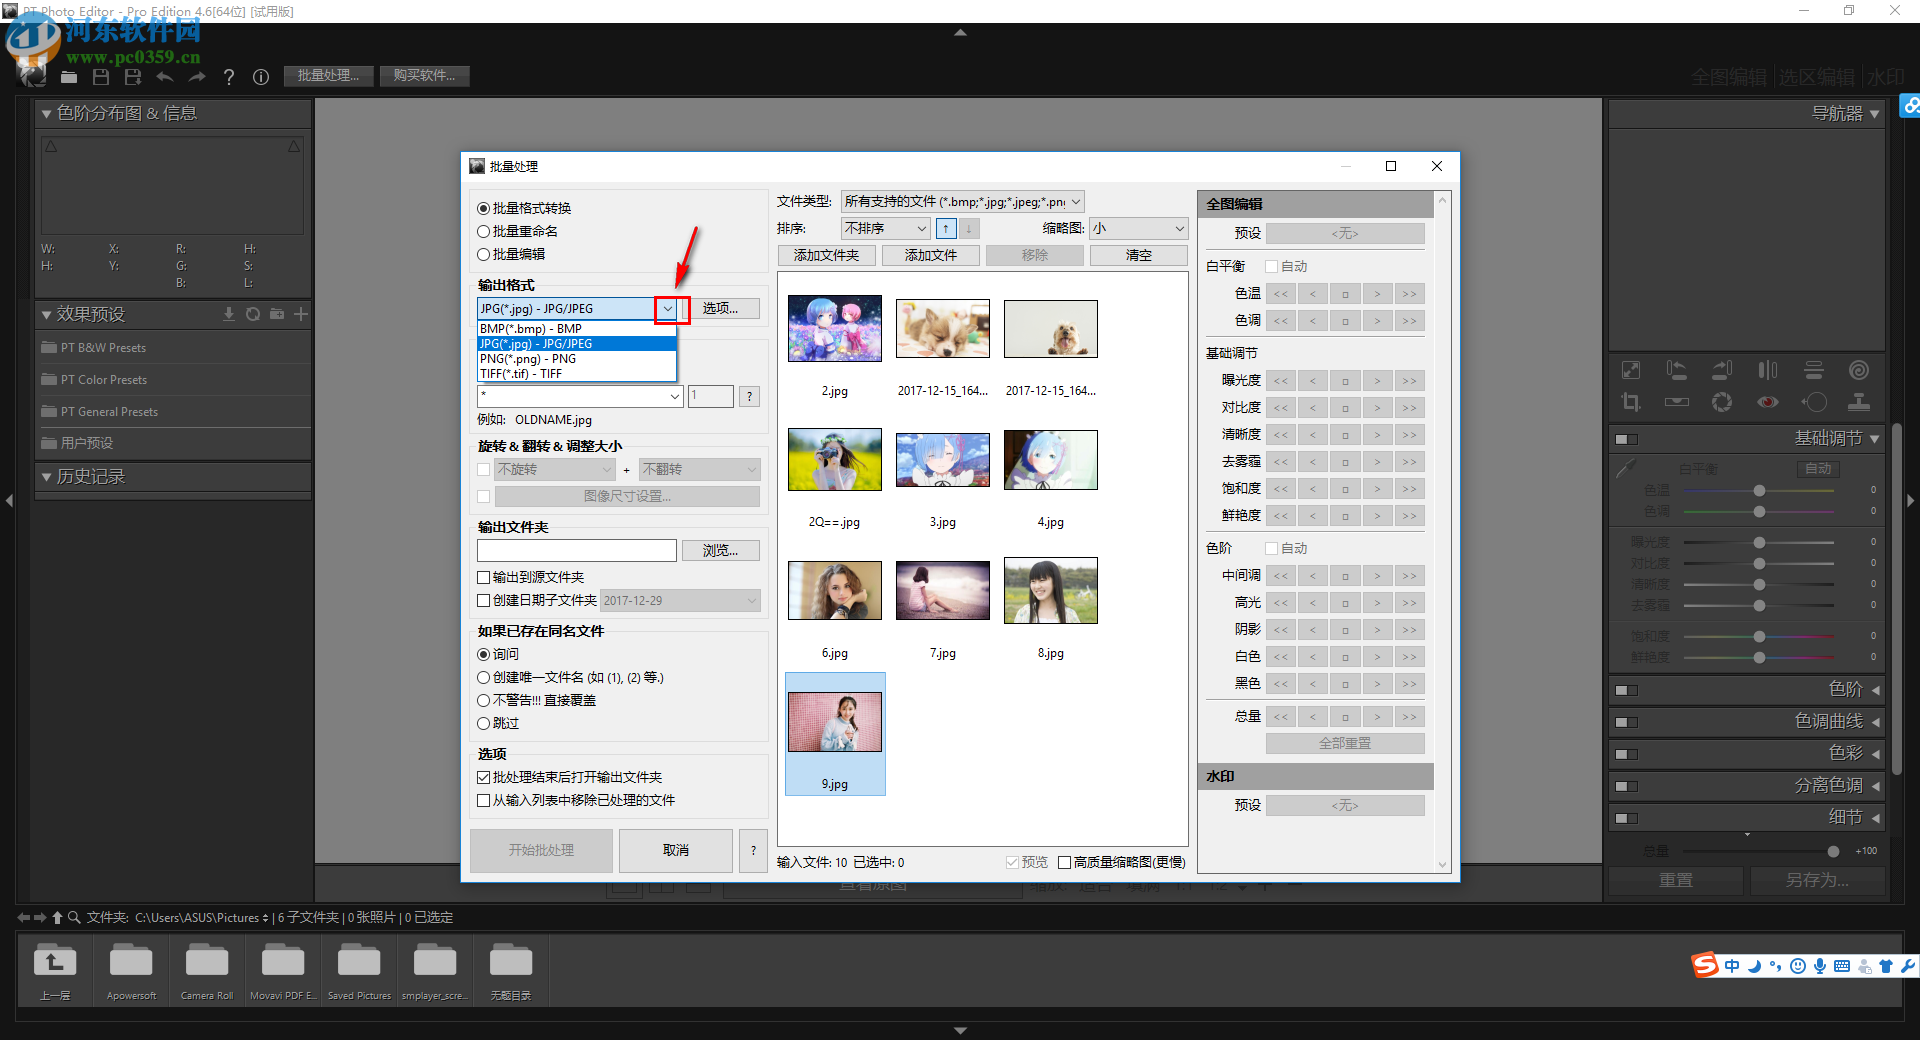Open PT Color Presets folder

point(104,380)
